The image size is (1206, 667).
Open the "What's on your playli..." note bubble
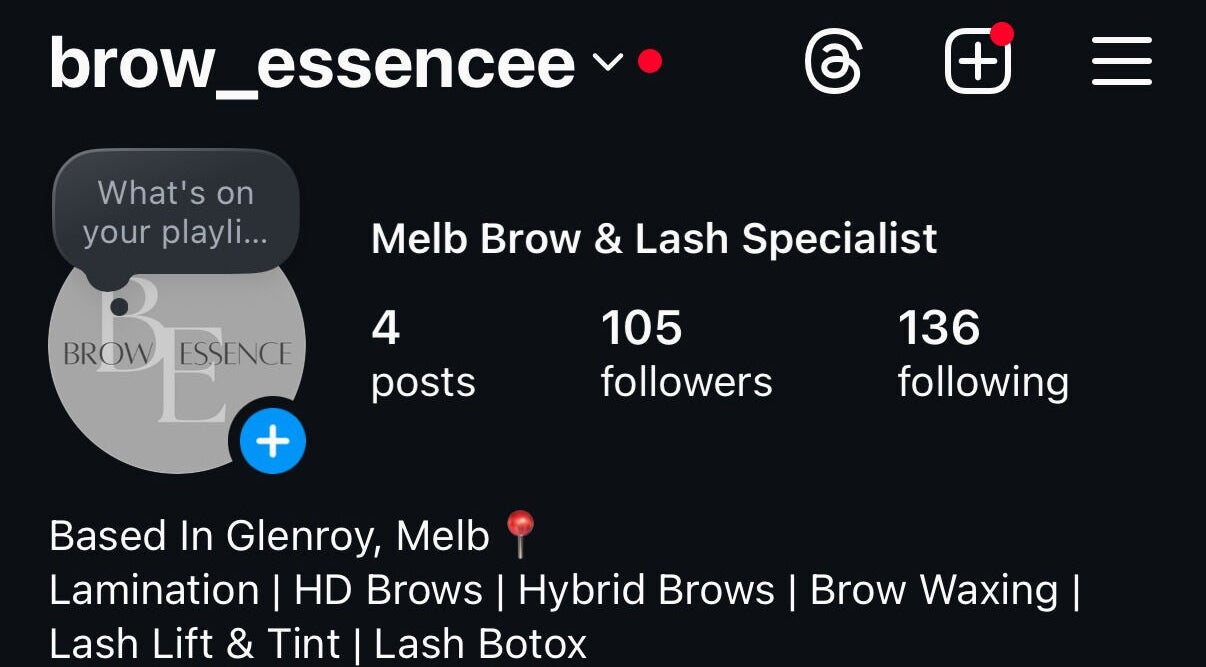click(176, 212)
